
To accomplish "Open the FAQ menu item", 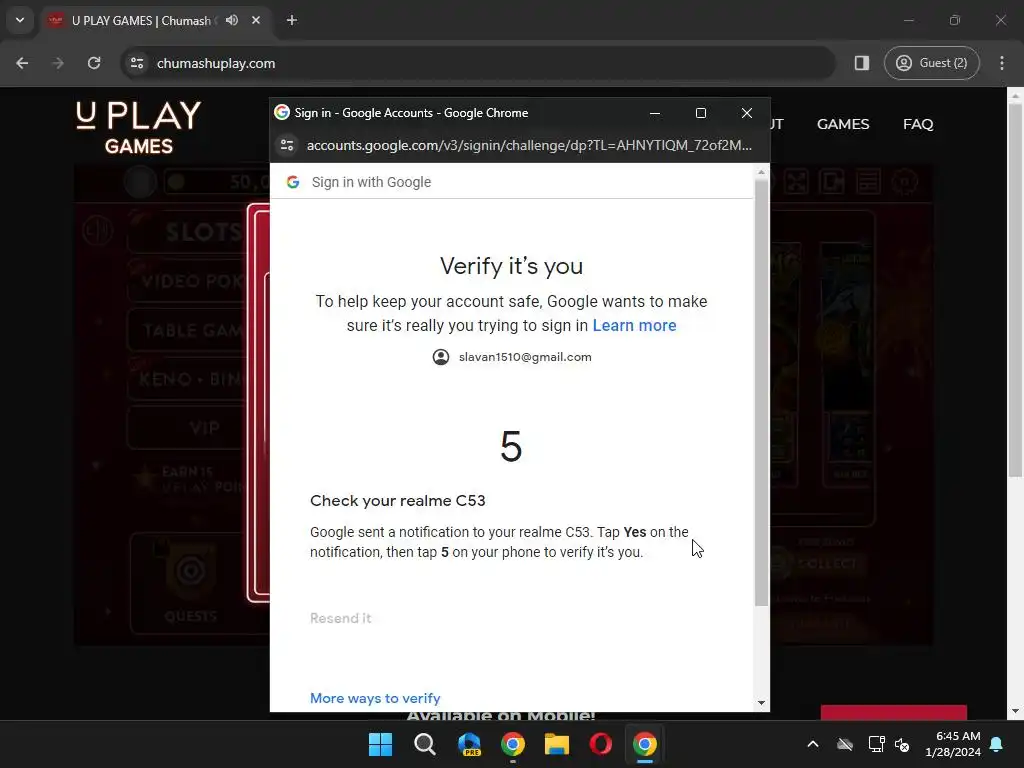I will [x=918, y=124].
